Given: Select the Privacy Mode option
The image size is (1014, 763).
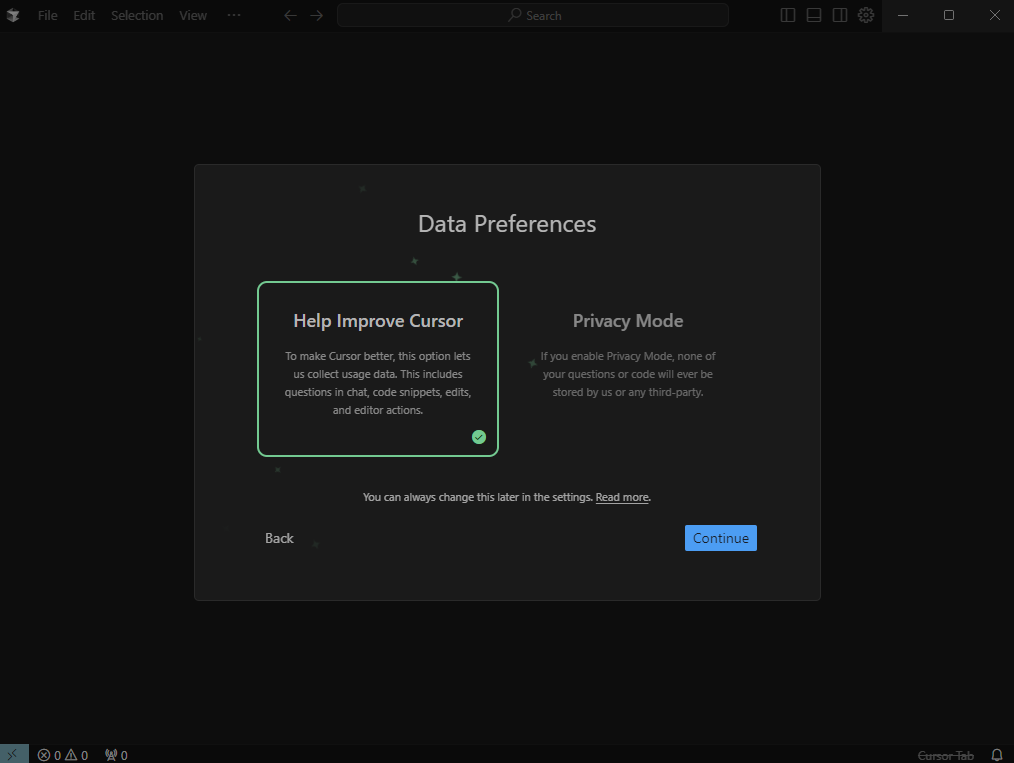Looking at the screenshot, I should click(627, 369).
